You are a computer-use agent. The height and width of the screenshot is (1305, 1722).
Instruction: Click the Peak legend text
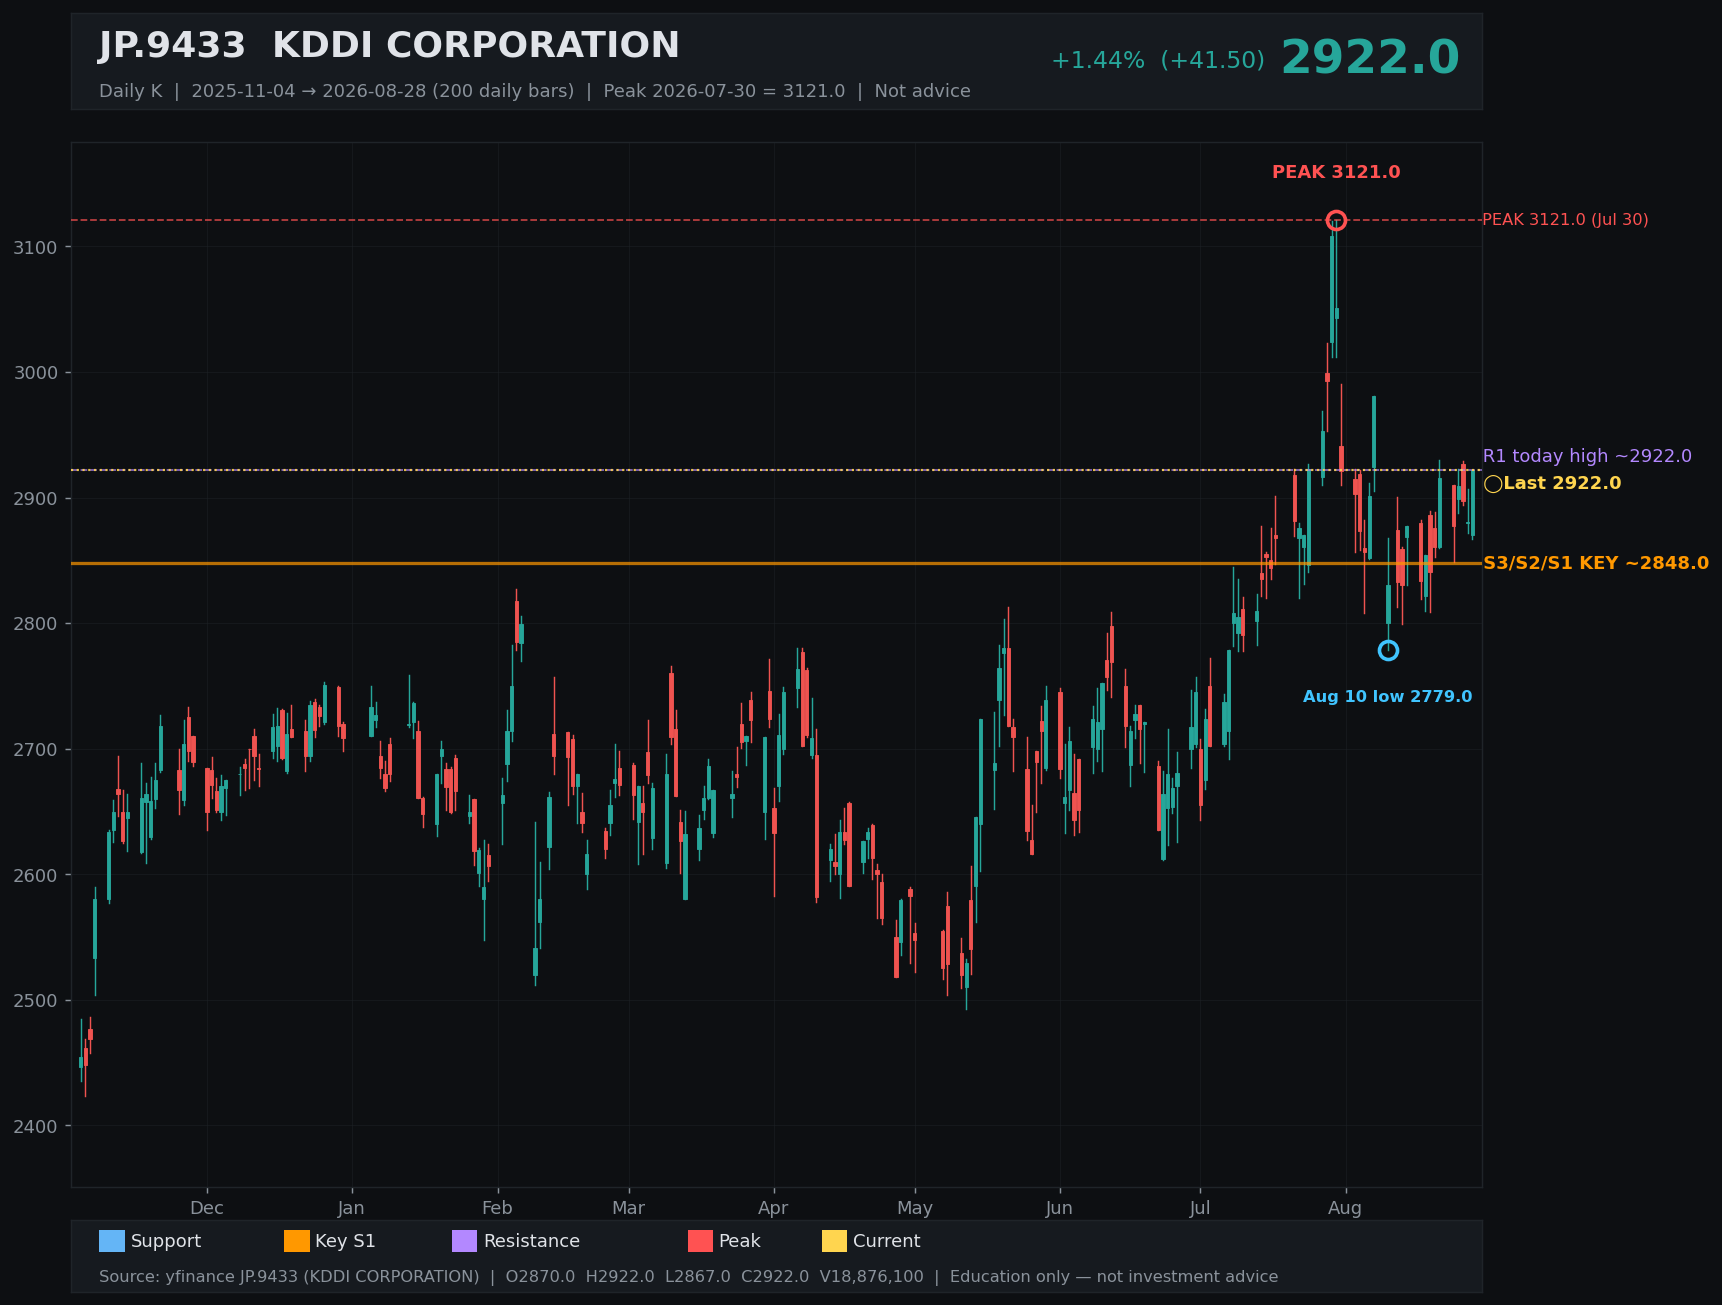point(740,1241)
